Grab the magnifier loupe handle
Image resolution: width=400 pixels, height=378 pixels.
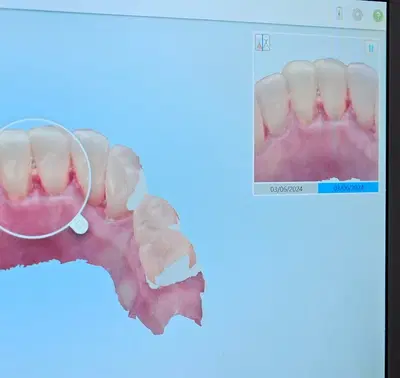click(80, 225)
